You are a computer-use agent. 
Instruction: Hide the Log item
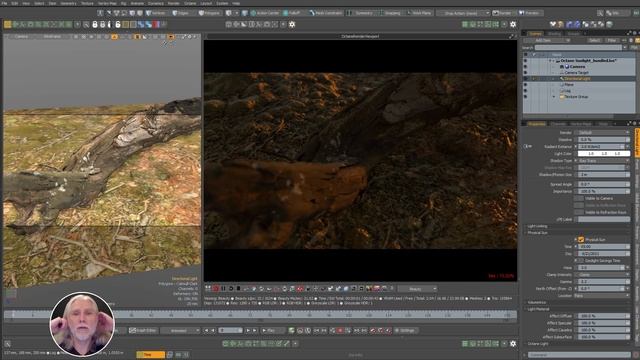click(525, 91)
